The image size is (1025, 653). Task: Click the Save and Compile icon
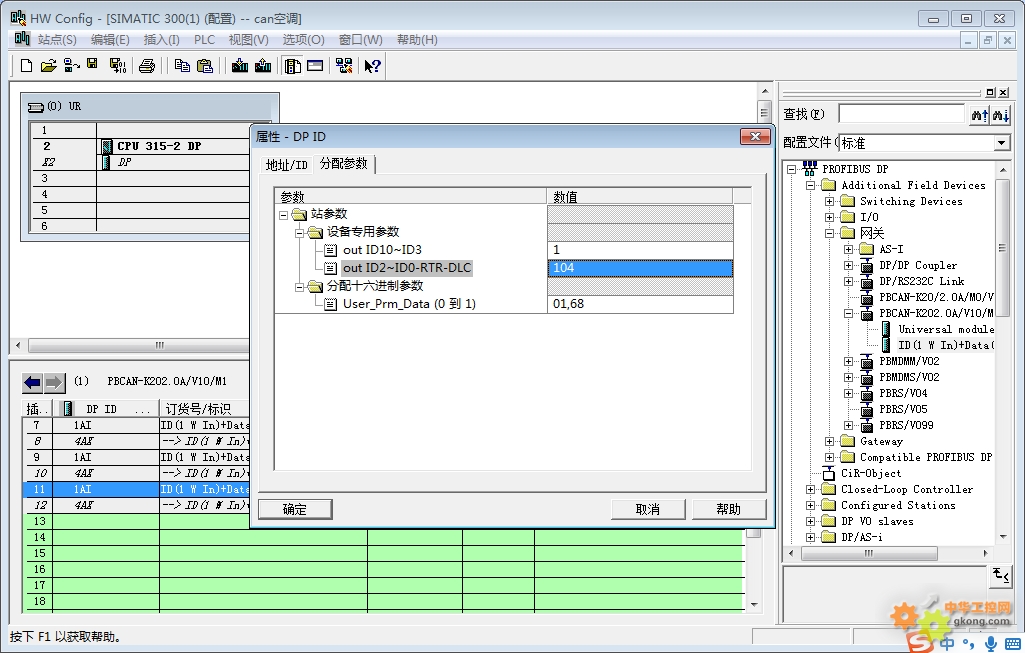click(x=118, y=65)
